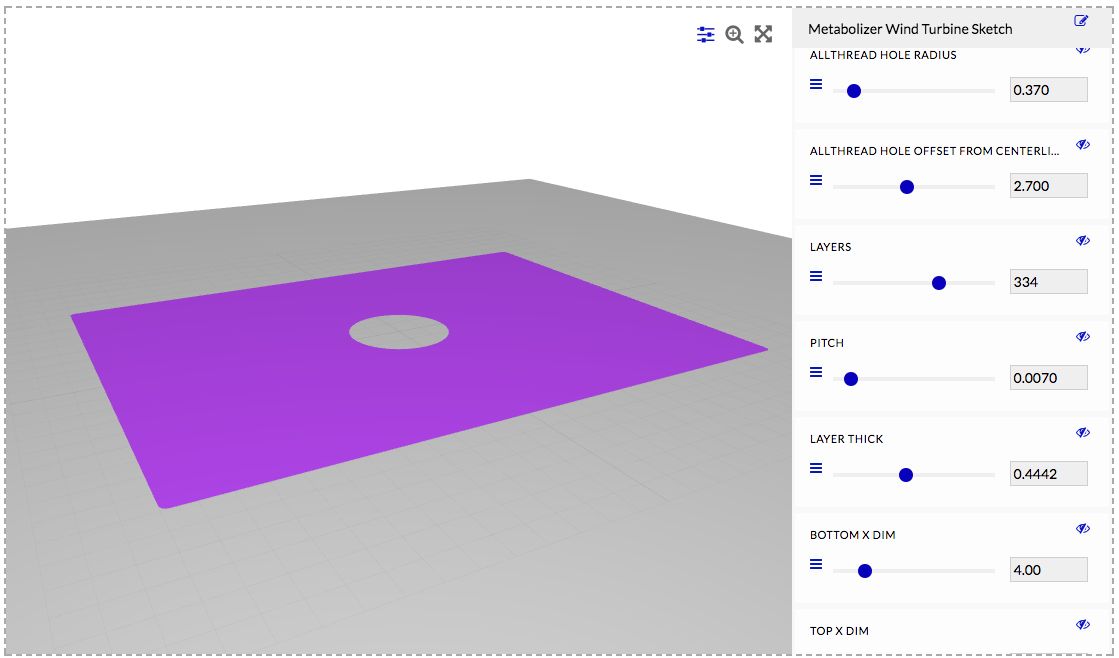Toggle visibility of the Top X Dim parameter
Screen dimensions: 1119x658
[1083, 624]
